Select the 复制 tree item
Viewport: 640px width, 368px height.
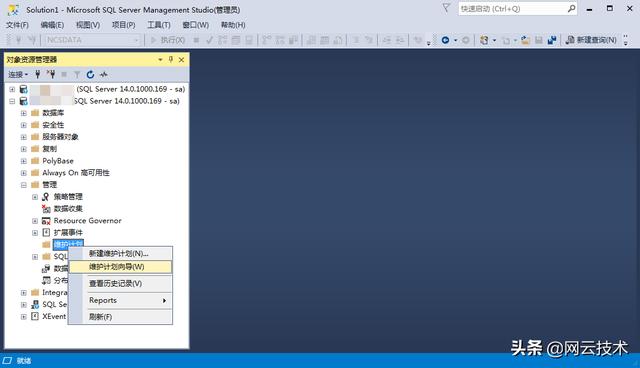pyautogui.click(x=49, y=149)
